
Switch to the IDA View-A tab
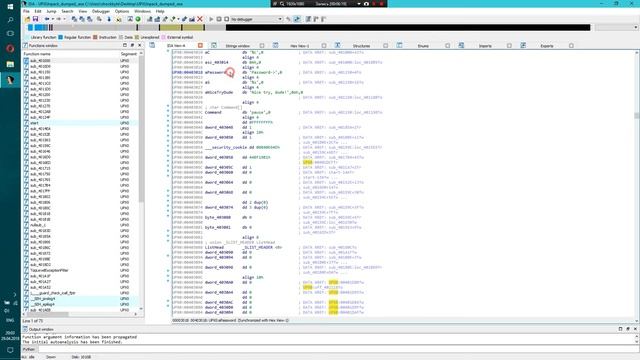pyautogui.click(x=176, y=46)
